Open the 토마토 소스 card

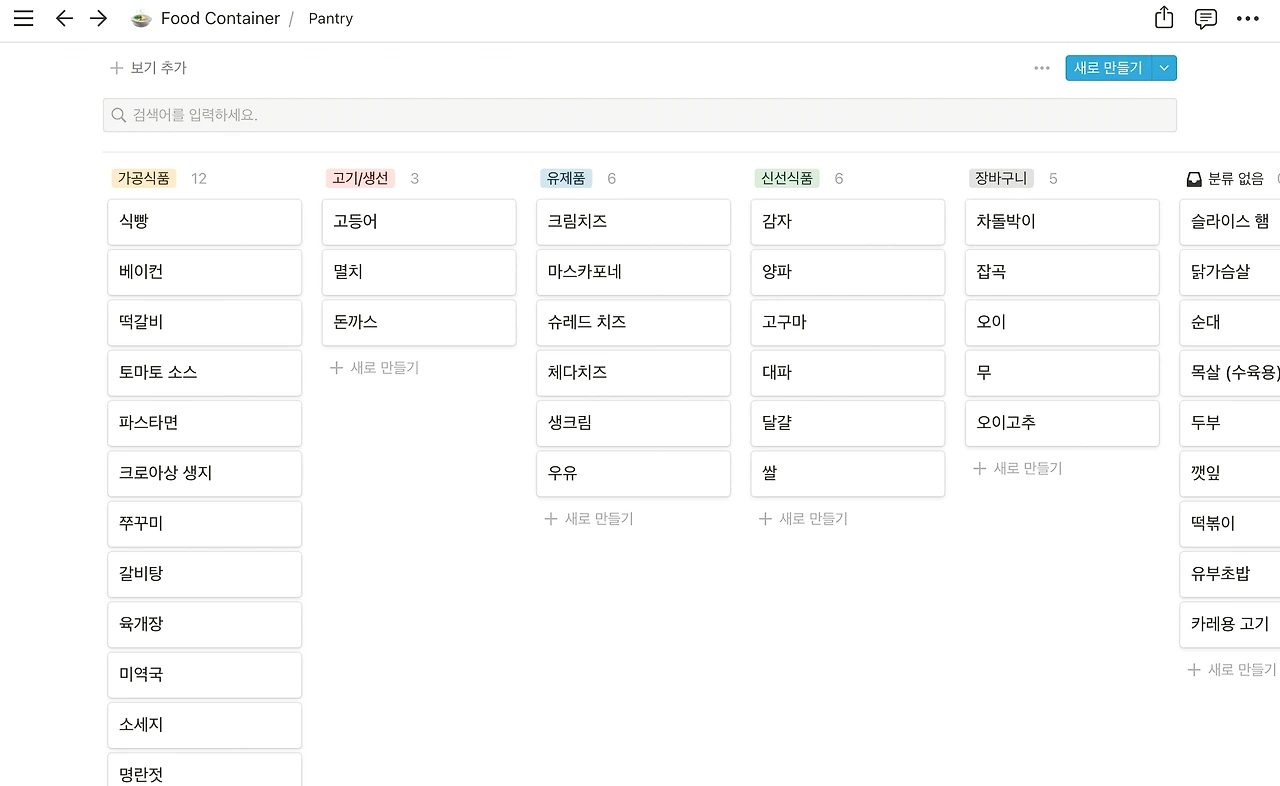(x=204, y=372)
